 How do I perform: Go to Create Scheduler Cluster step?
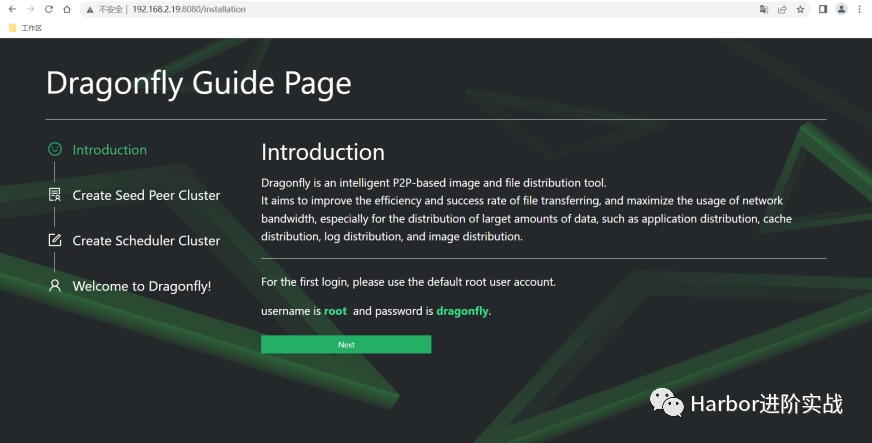(146, 241)
